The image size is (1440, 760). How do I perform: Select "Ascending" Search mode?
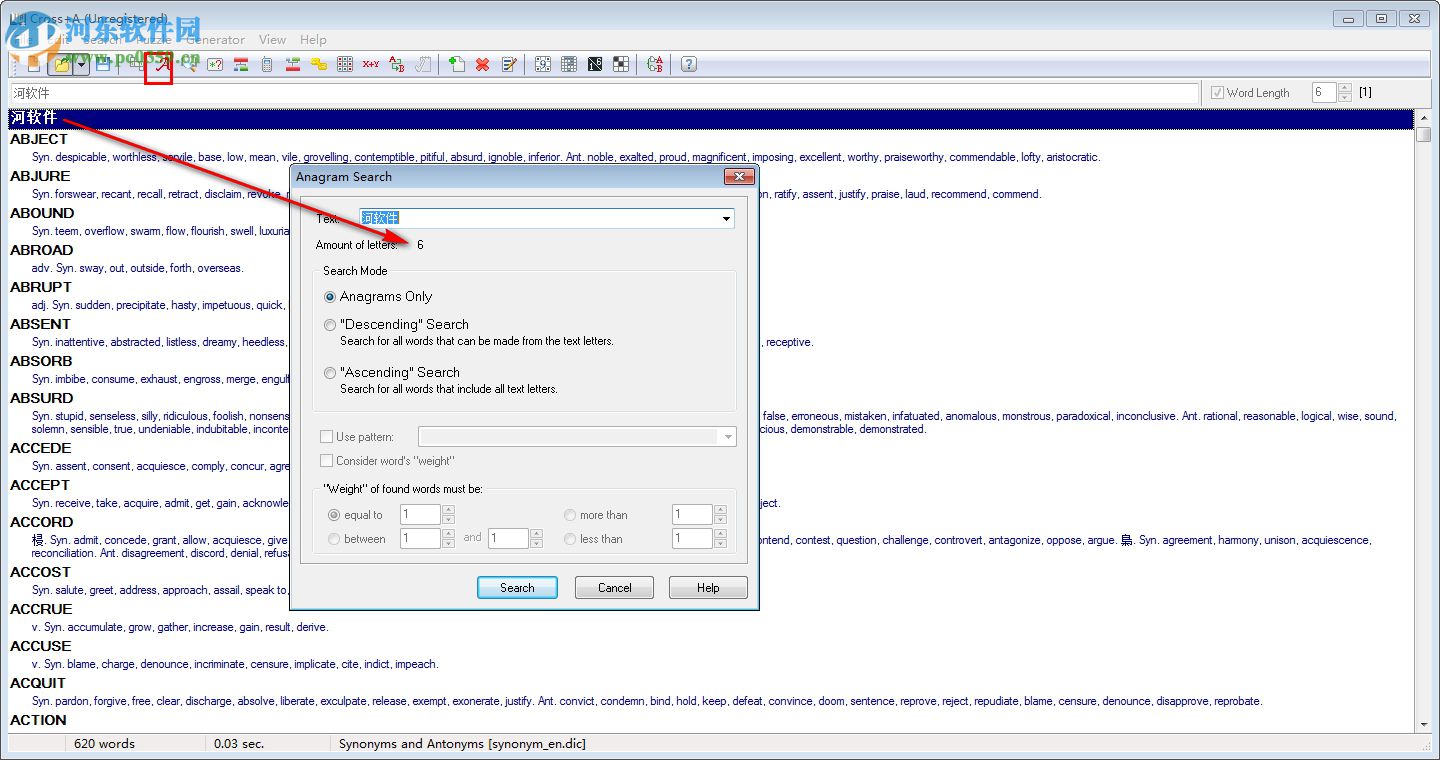coord(330,373)
